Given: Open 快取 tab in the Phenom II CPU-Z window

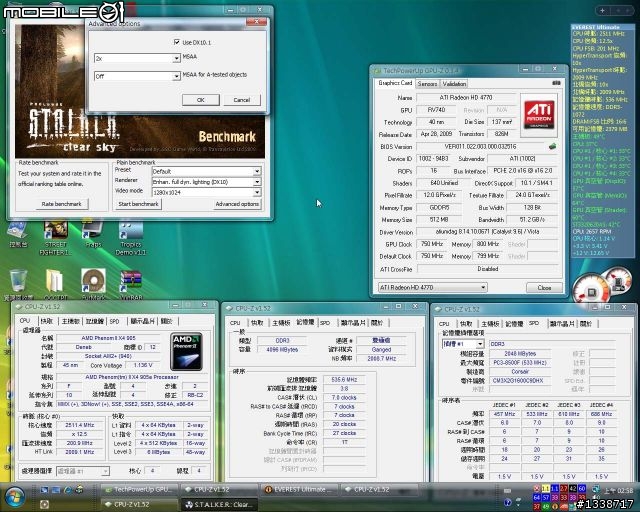Looking at the screenshot, I should click(x=47, y=321).
